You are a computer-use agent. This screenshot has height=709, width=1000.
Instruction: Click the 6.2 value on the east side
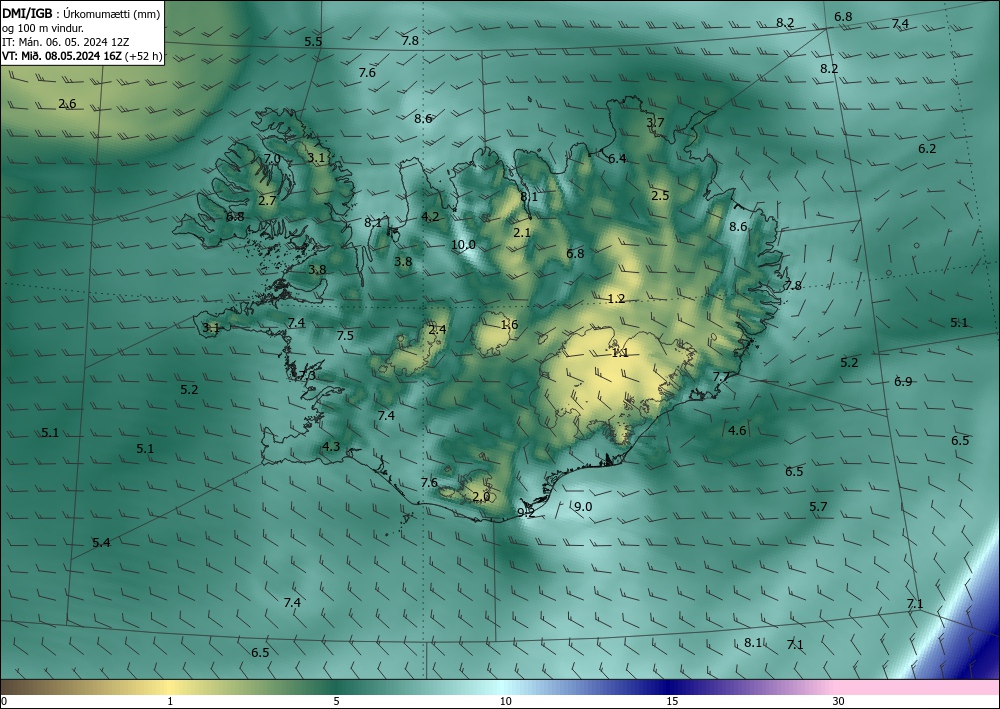[927, 149]
